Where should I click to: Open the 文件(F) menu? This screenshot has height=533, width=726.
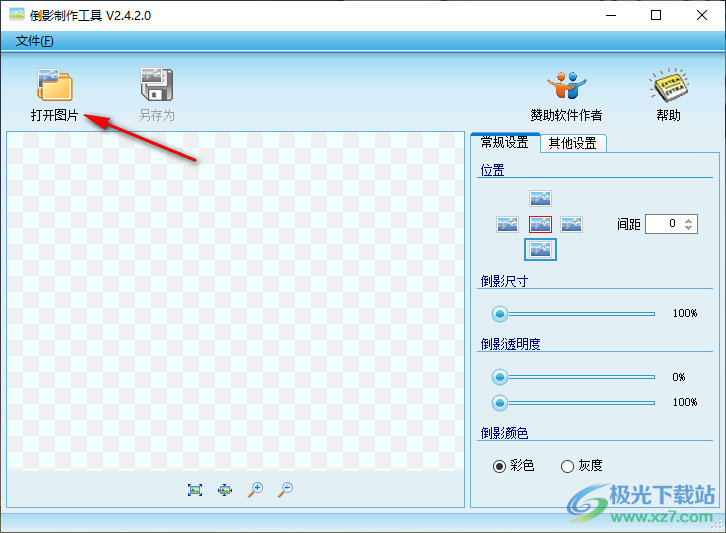click(34, 41)
